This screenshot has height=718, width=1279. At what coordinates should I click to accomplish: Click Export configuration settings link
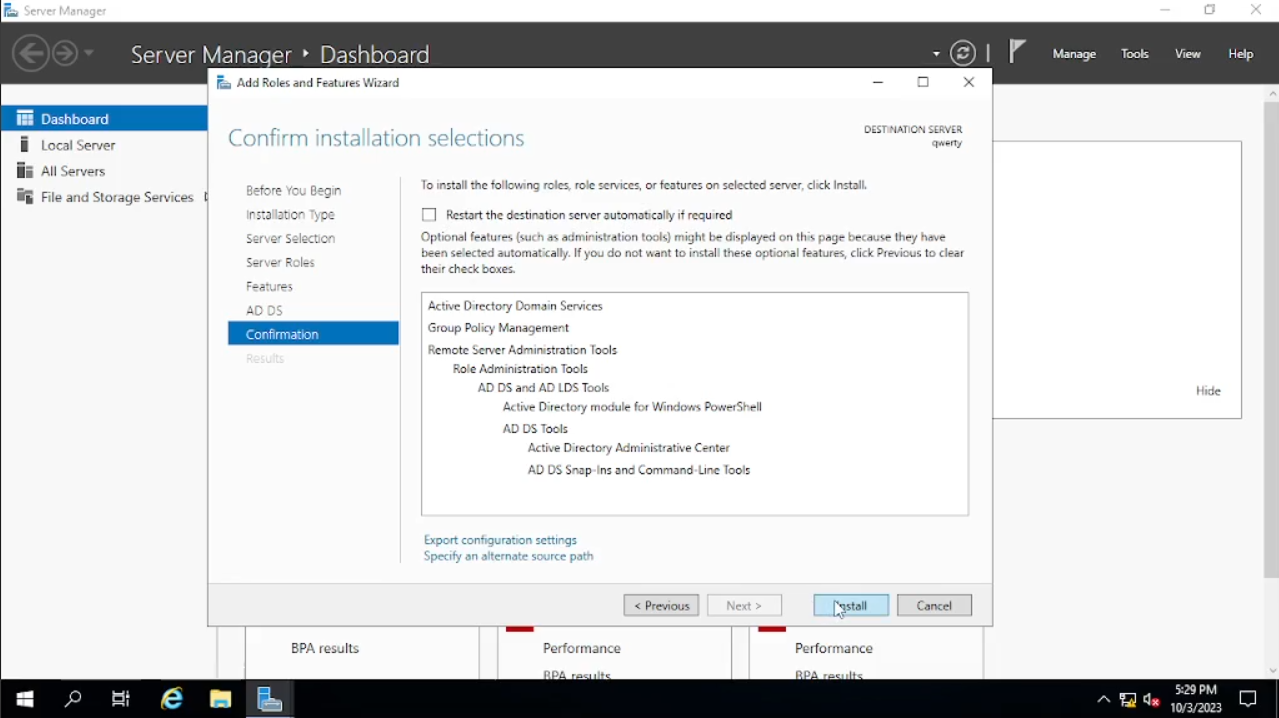(x=500, y=540)
